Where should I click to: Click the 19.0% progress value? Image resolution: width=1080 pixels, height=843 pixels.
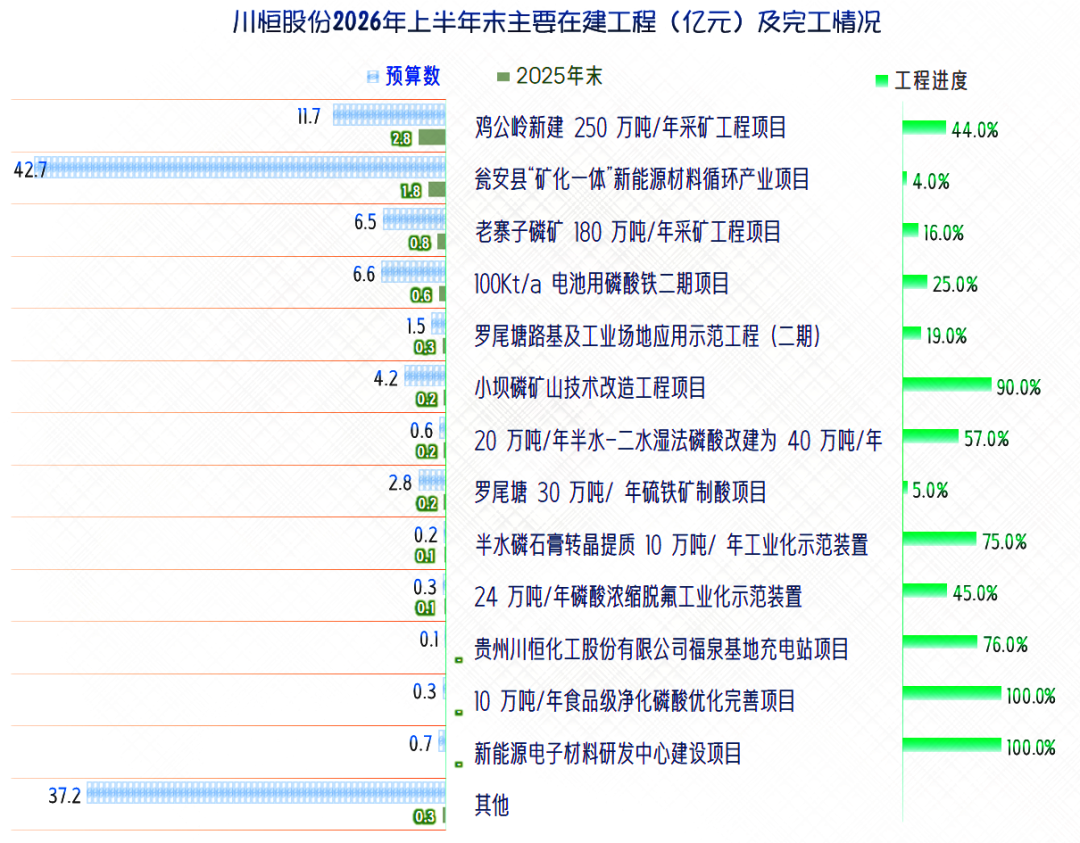tap(946, 336)
